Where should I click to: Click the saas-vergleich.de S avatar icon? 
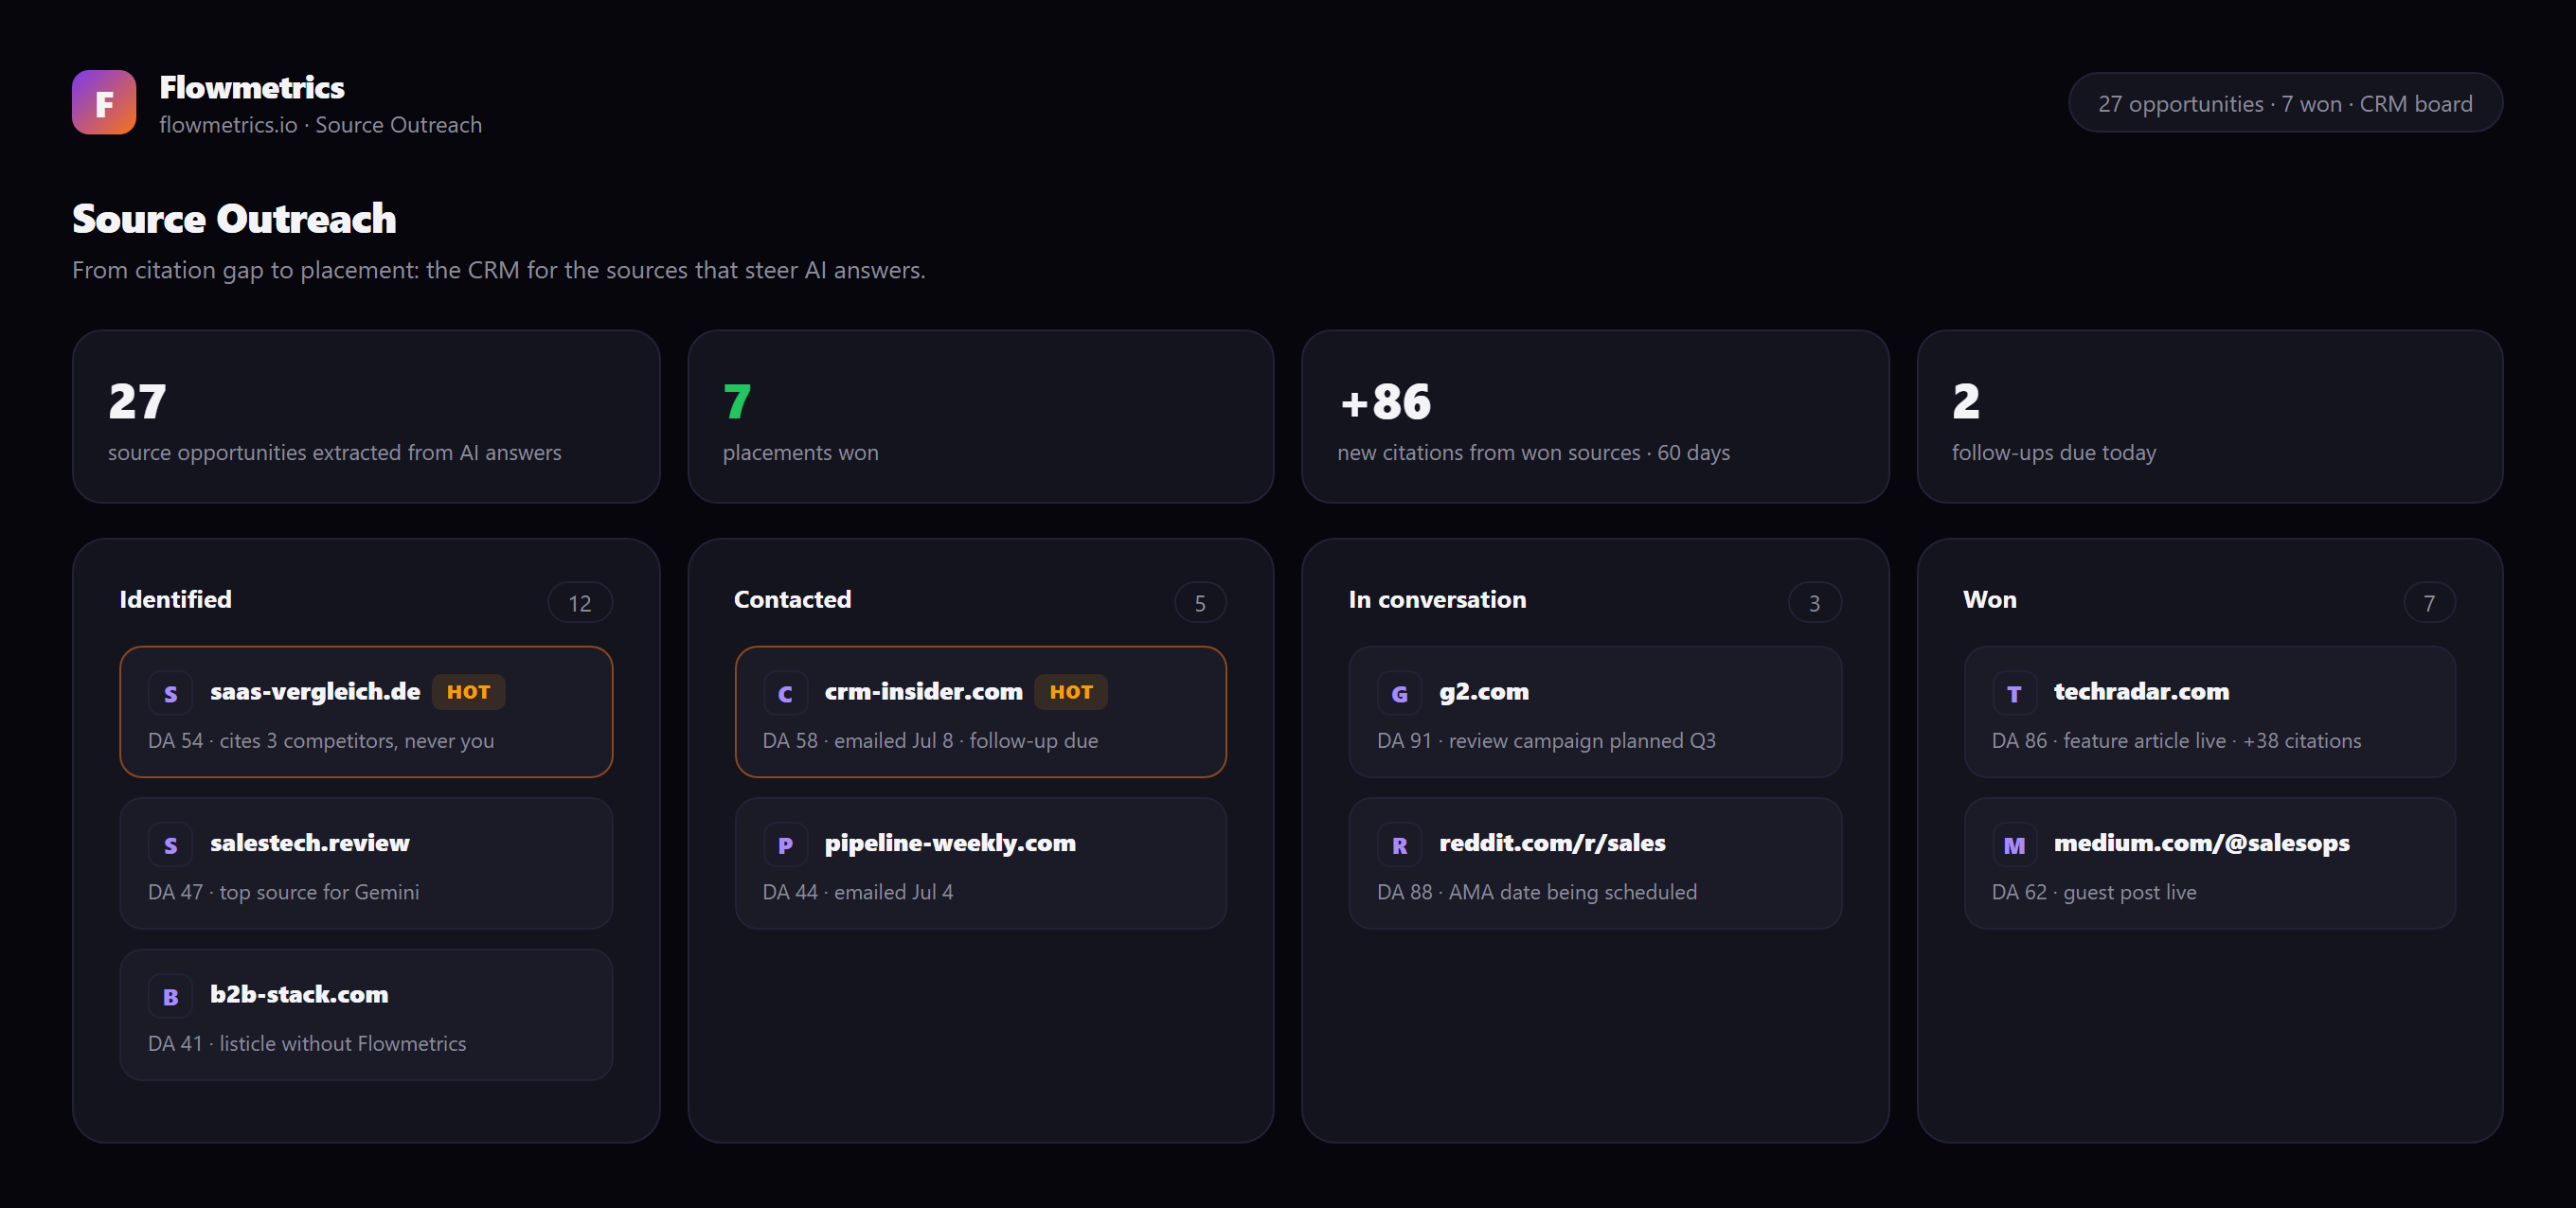click(170, 693)
